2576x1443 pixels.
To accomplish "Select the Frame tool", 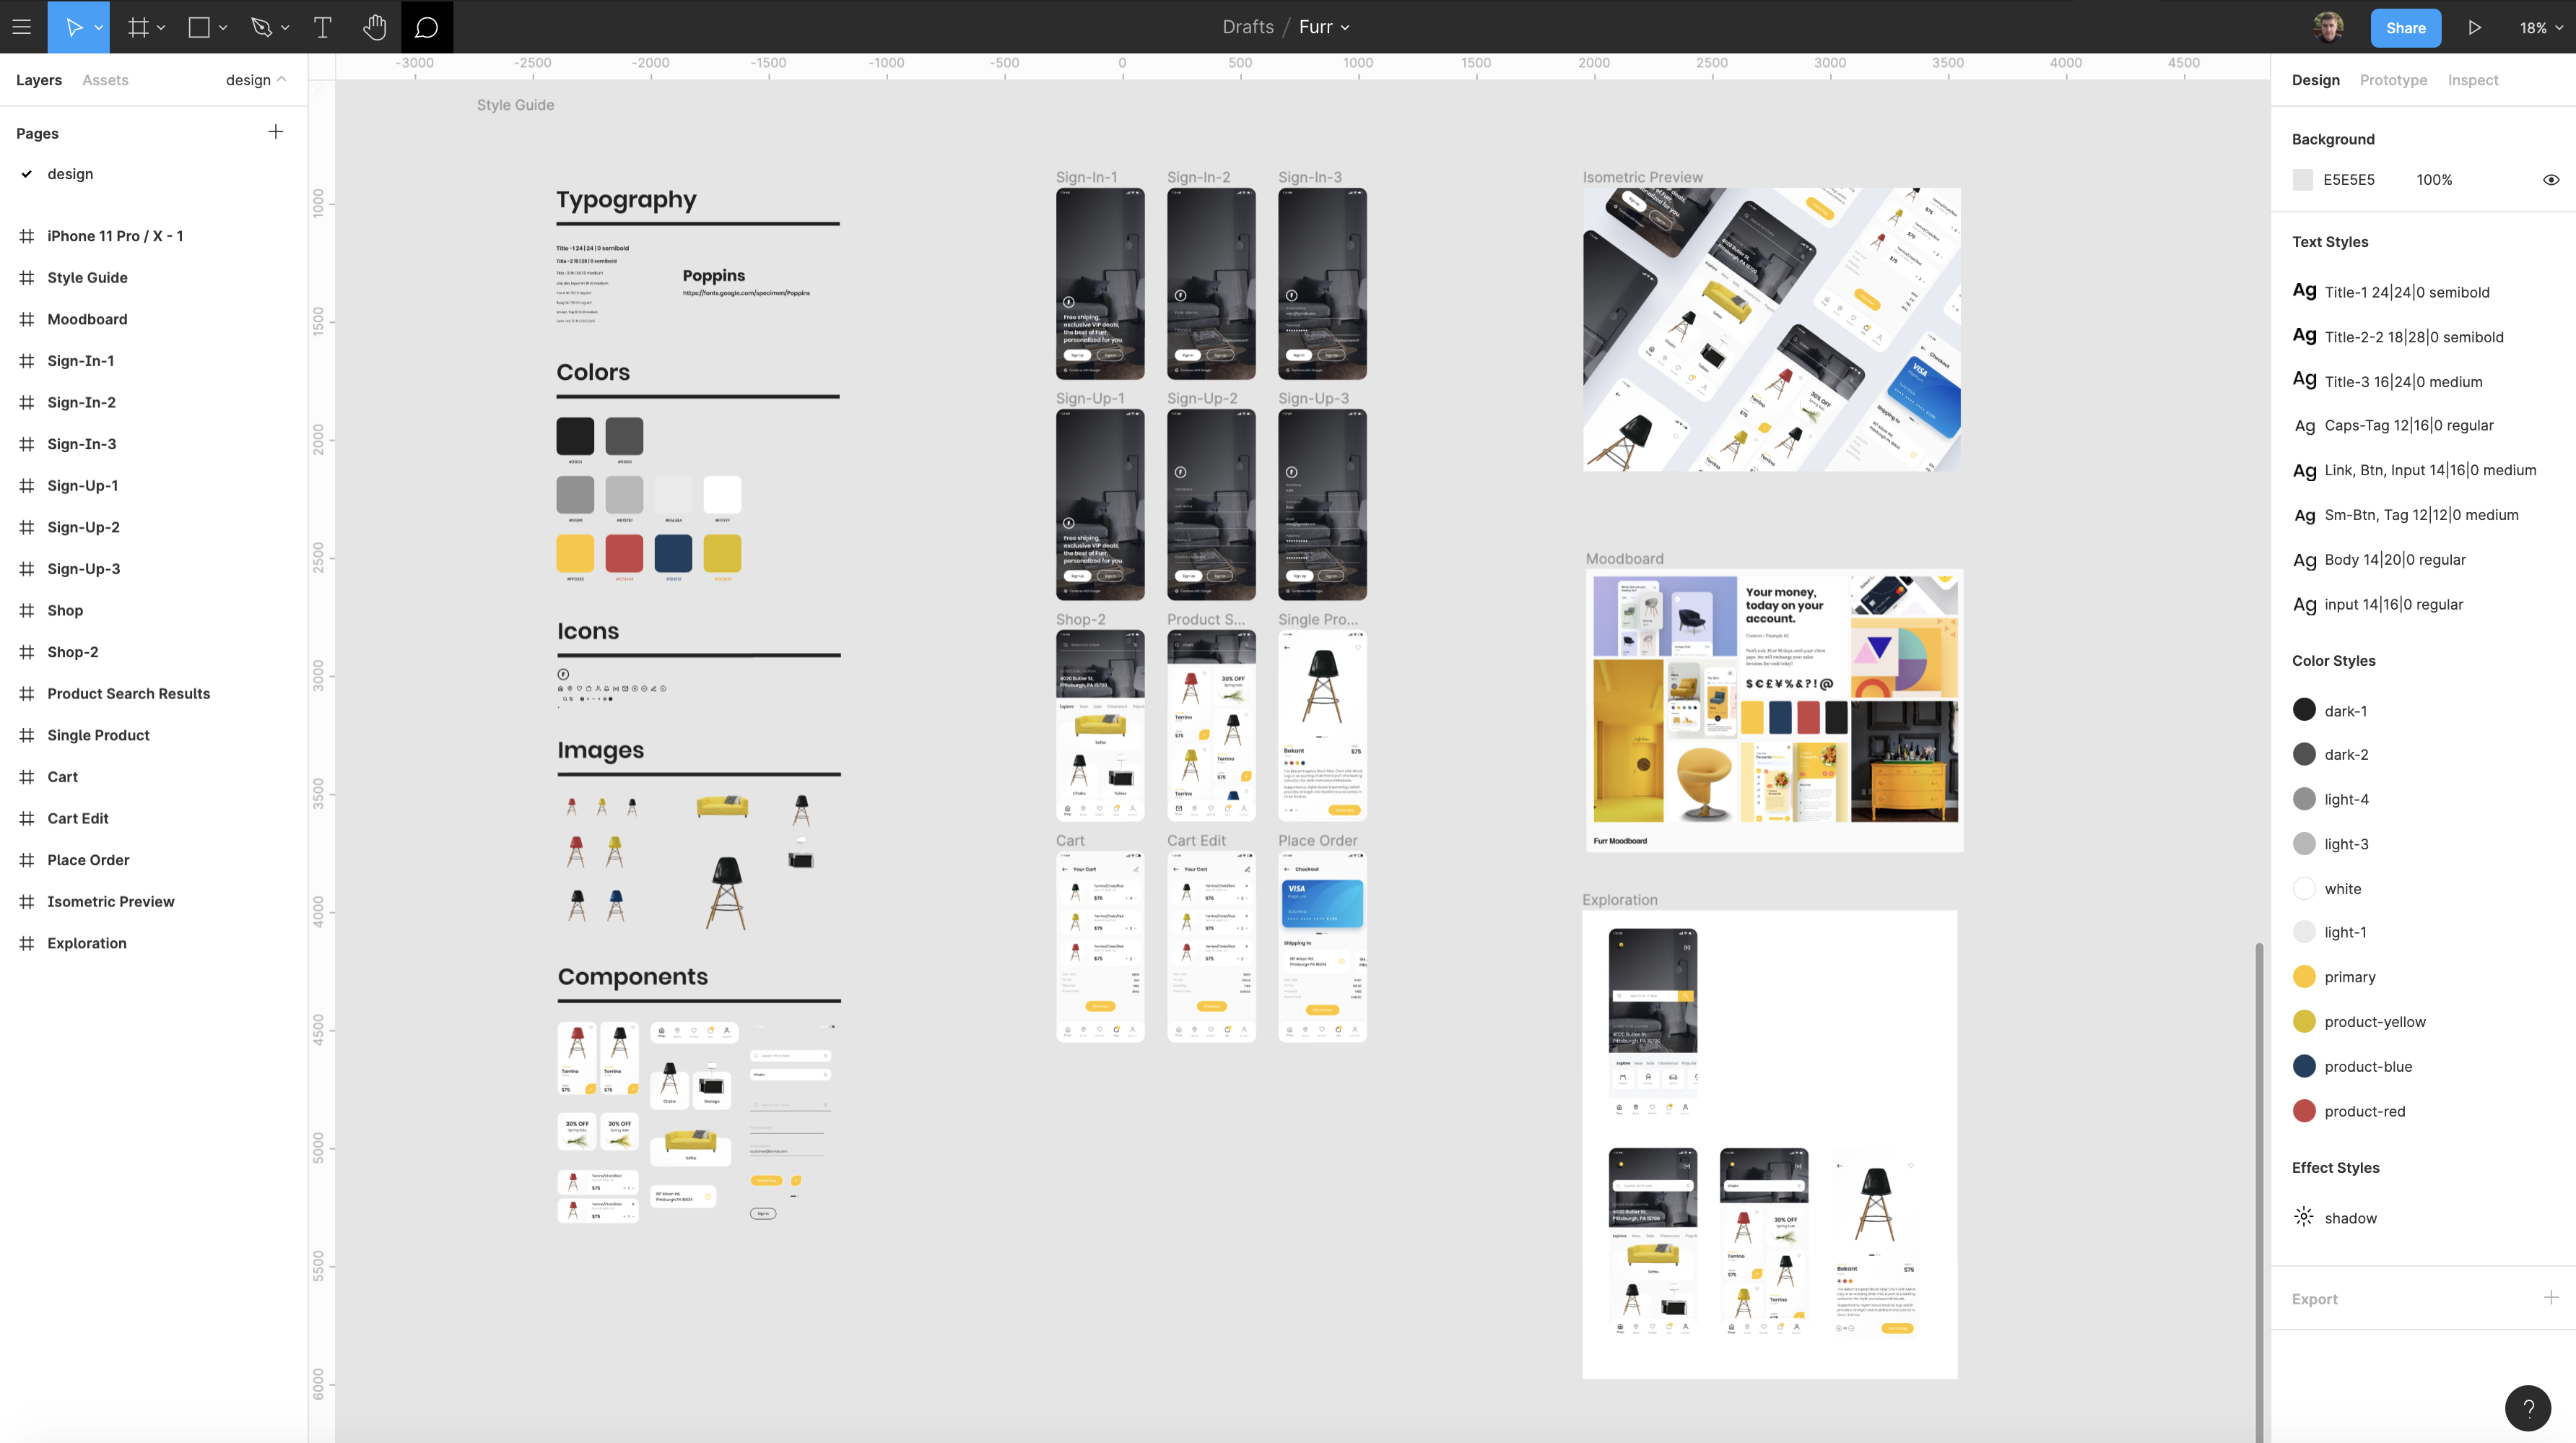I will click(138, 27).
